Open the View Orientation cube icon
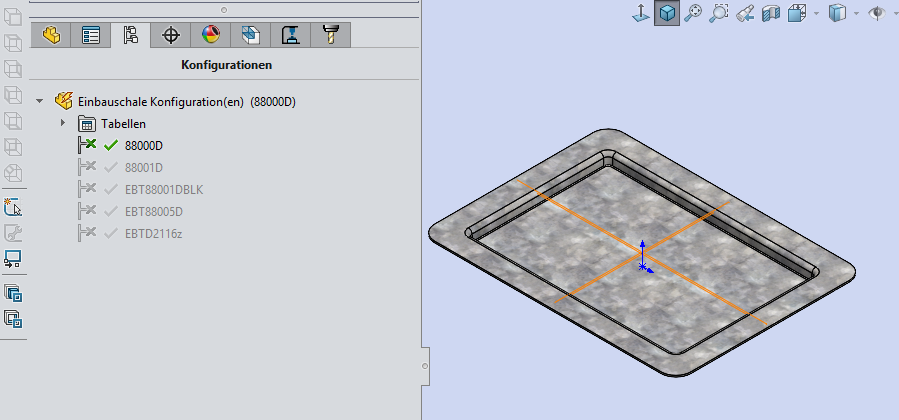Image resolution: width=899 pixels, height=420 pixels. pos(797,13)
